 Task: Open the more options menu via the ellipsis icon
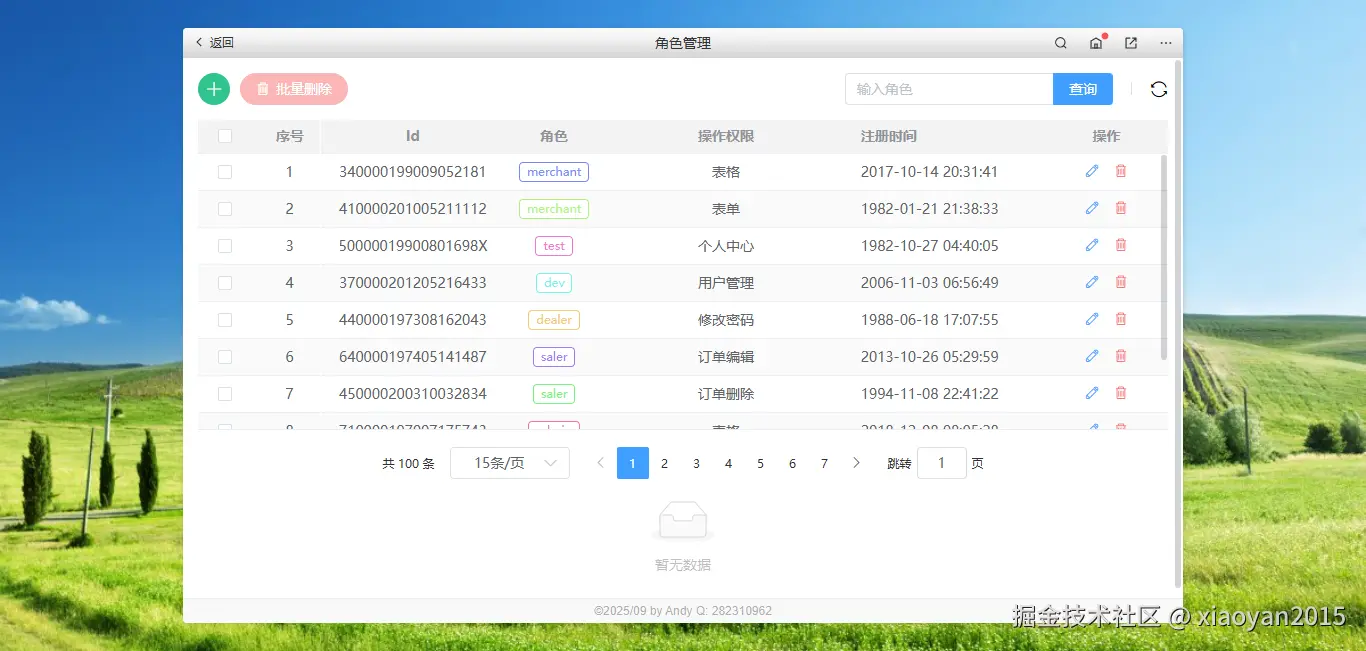[1165, 43]
